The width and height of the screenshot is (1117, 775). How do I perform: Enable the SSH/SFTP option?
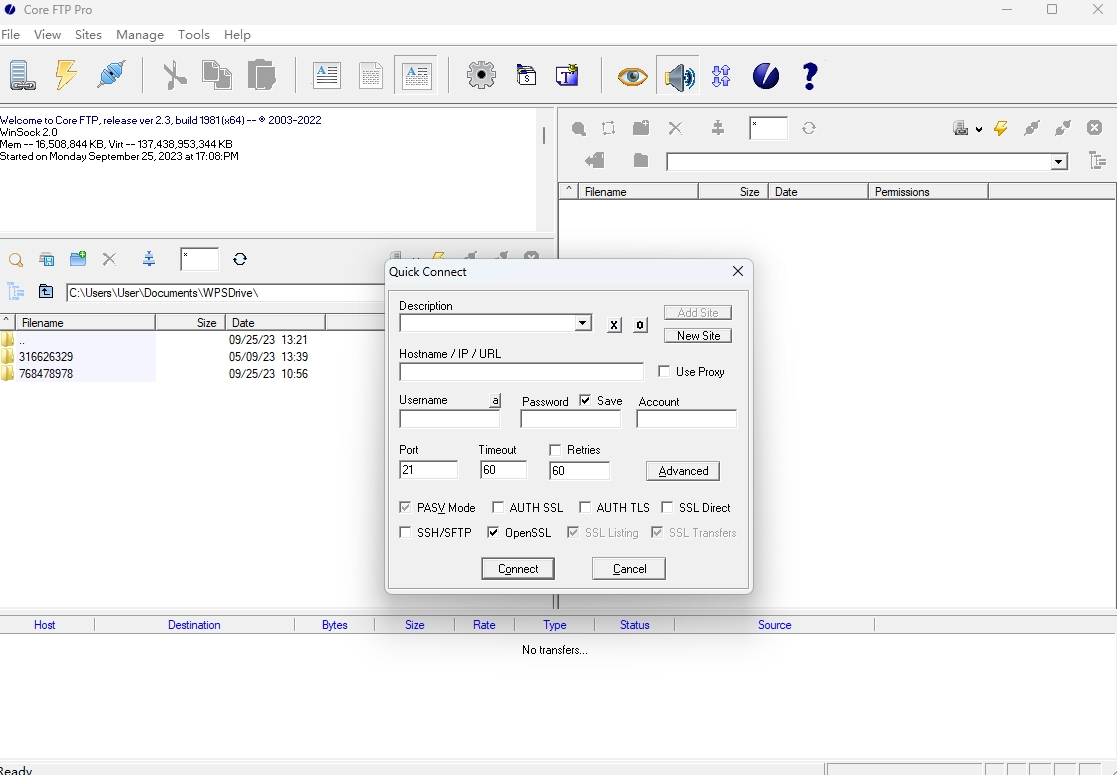coord(405,532)
